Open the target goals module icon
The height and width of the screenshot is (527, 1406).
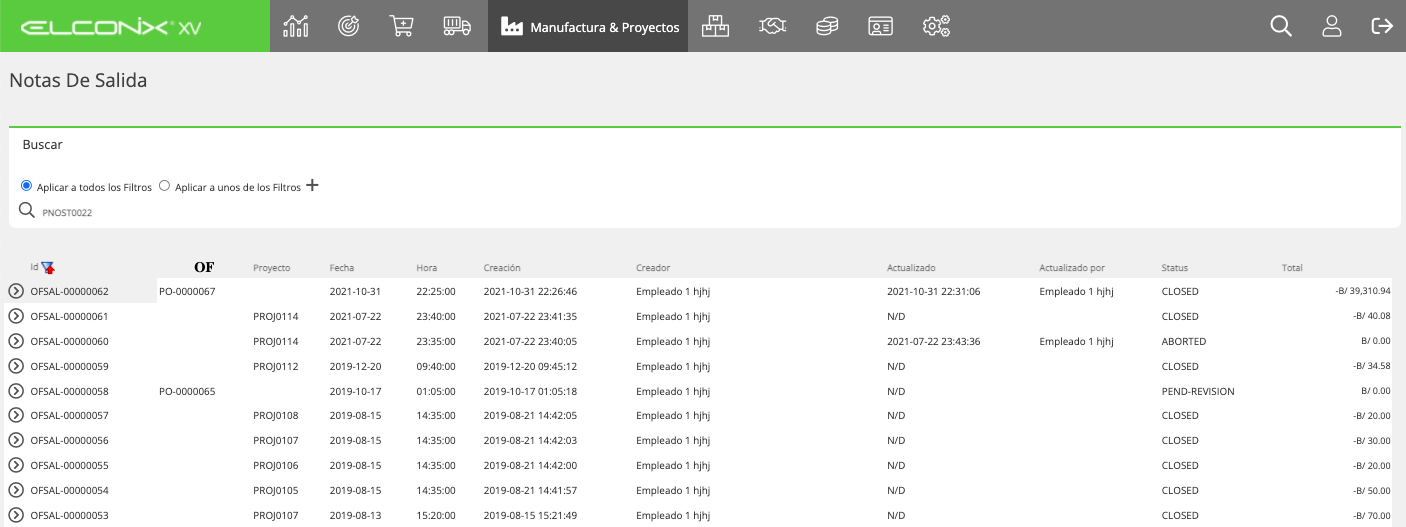tap(348, 26)
